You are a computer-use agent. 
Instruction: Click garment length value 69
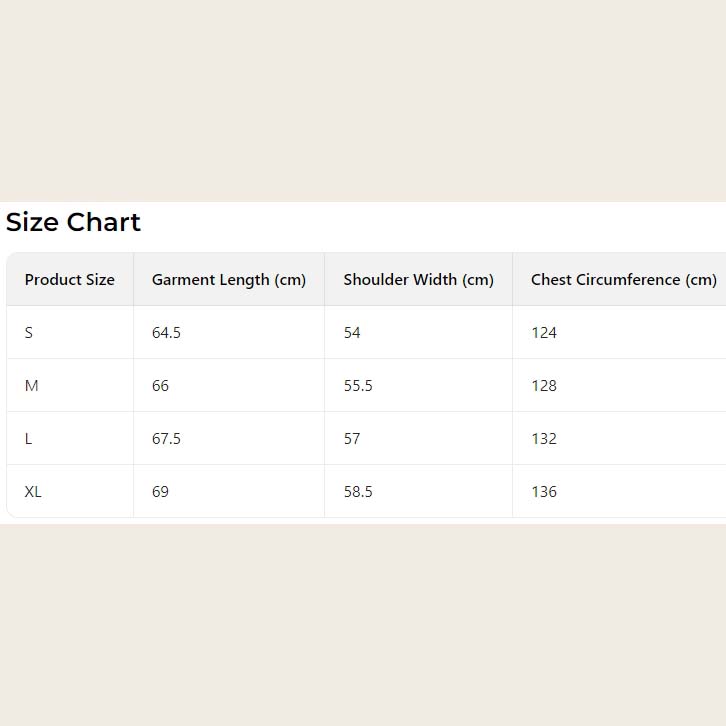[161, 492]
